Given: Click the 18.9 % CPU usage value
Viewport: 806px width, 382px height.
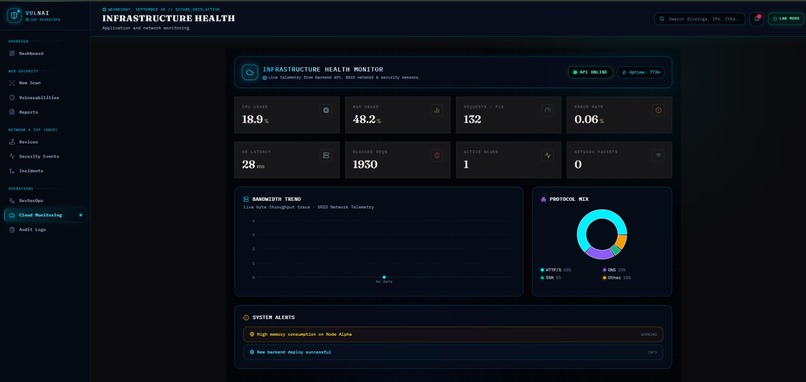Looking at the screenshot, I should point(255,120).
